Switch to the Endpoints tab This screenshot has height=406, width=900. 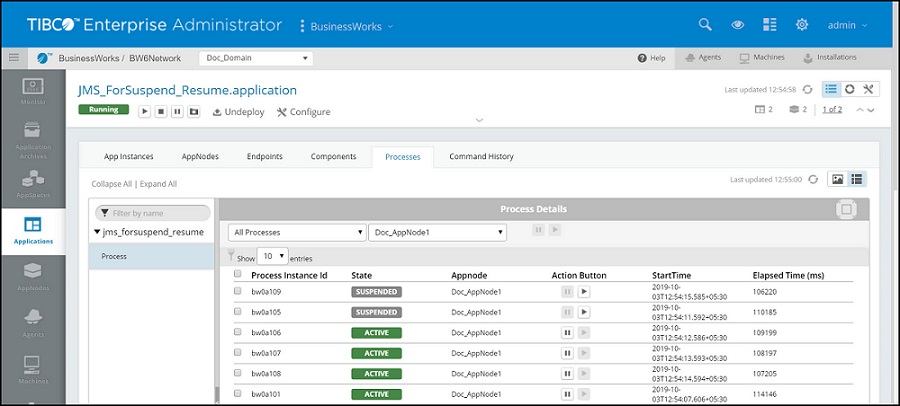tap(264, 157)
